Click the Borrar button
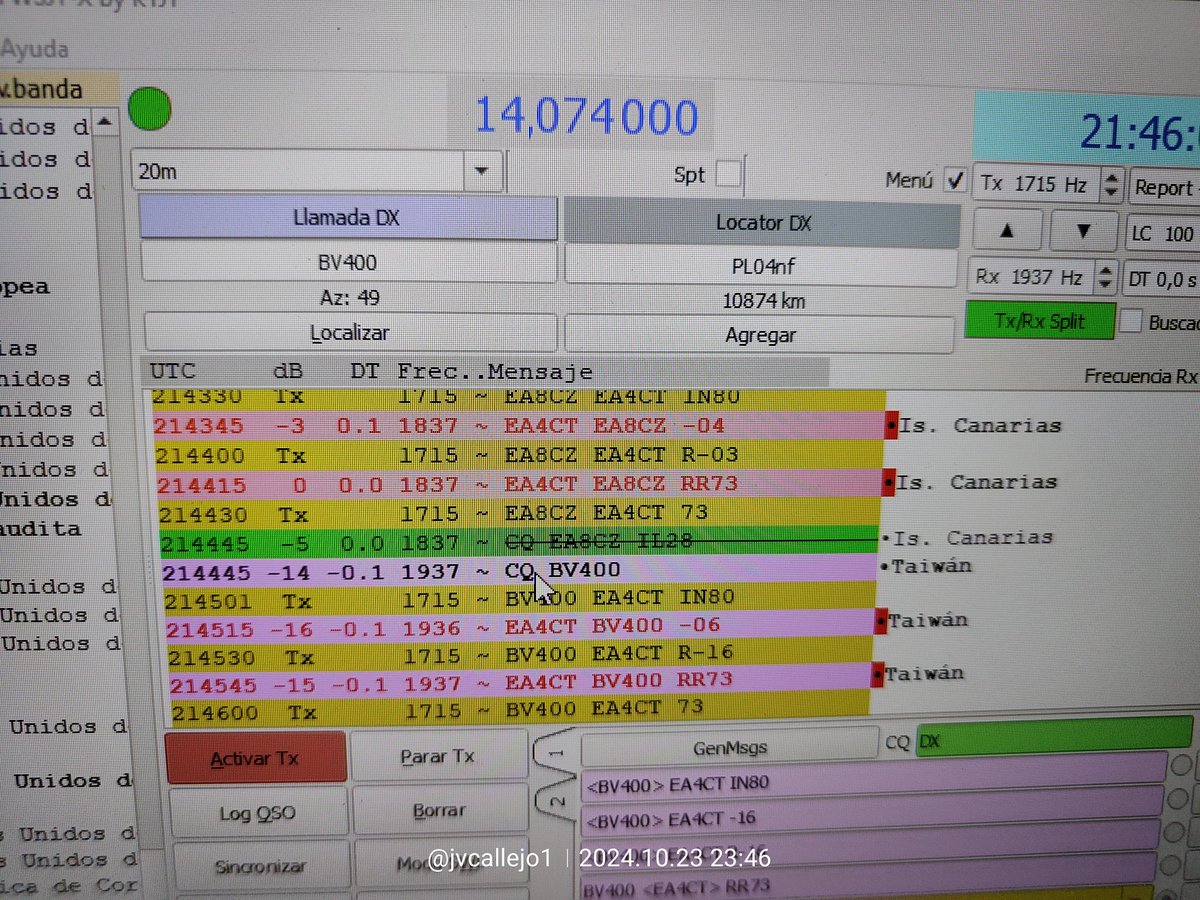Viewport: 1200px width, 900px height. pyautogui.click(x=439, y=811)
